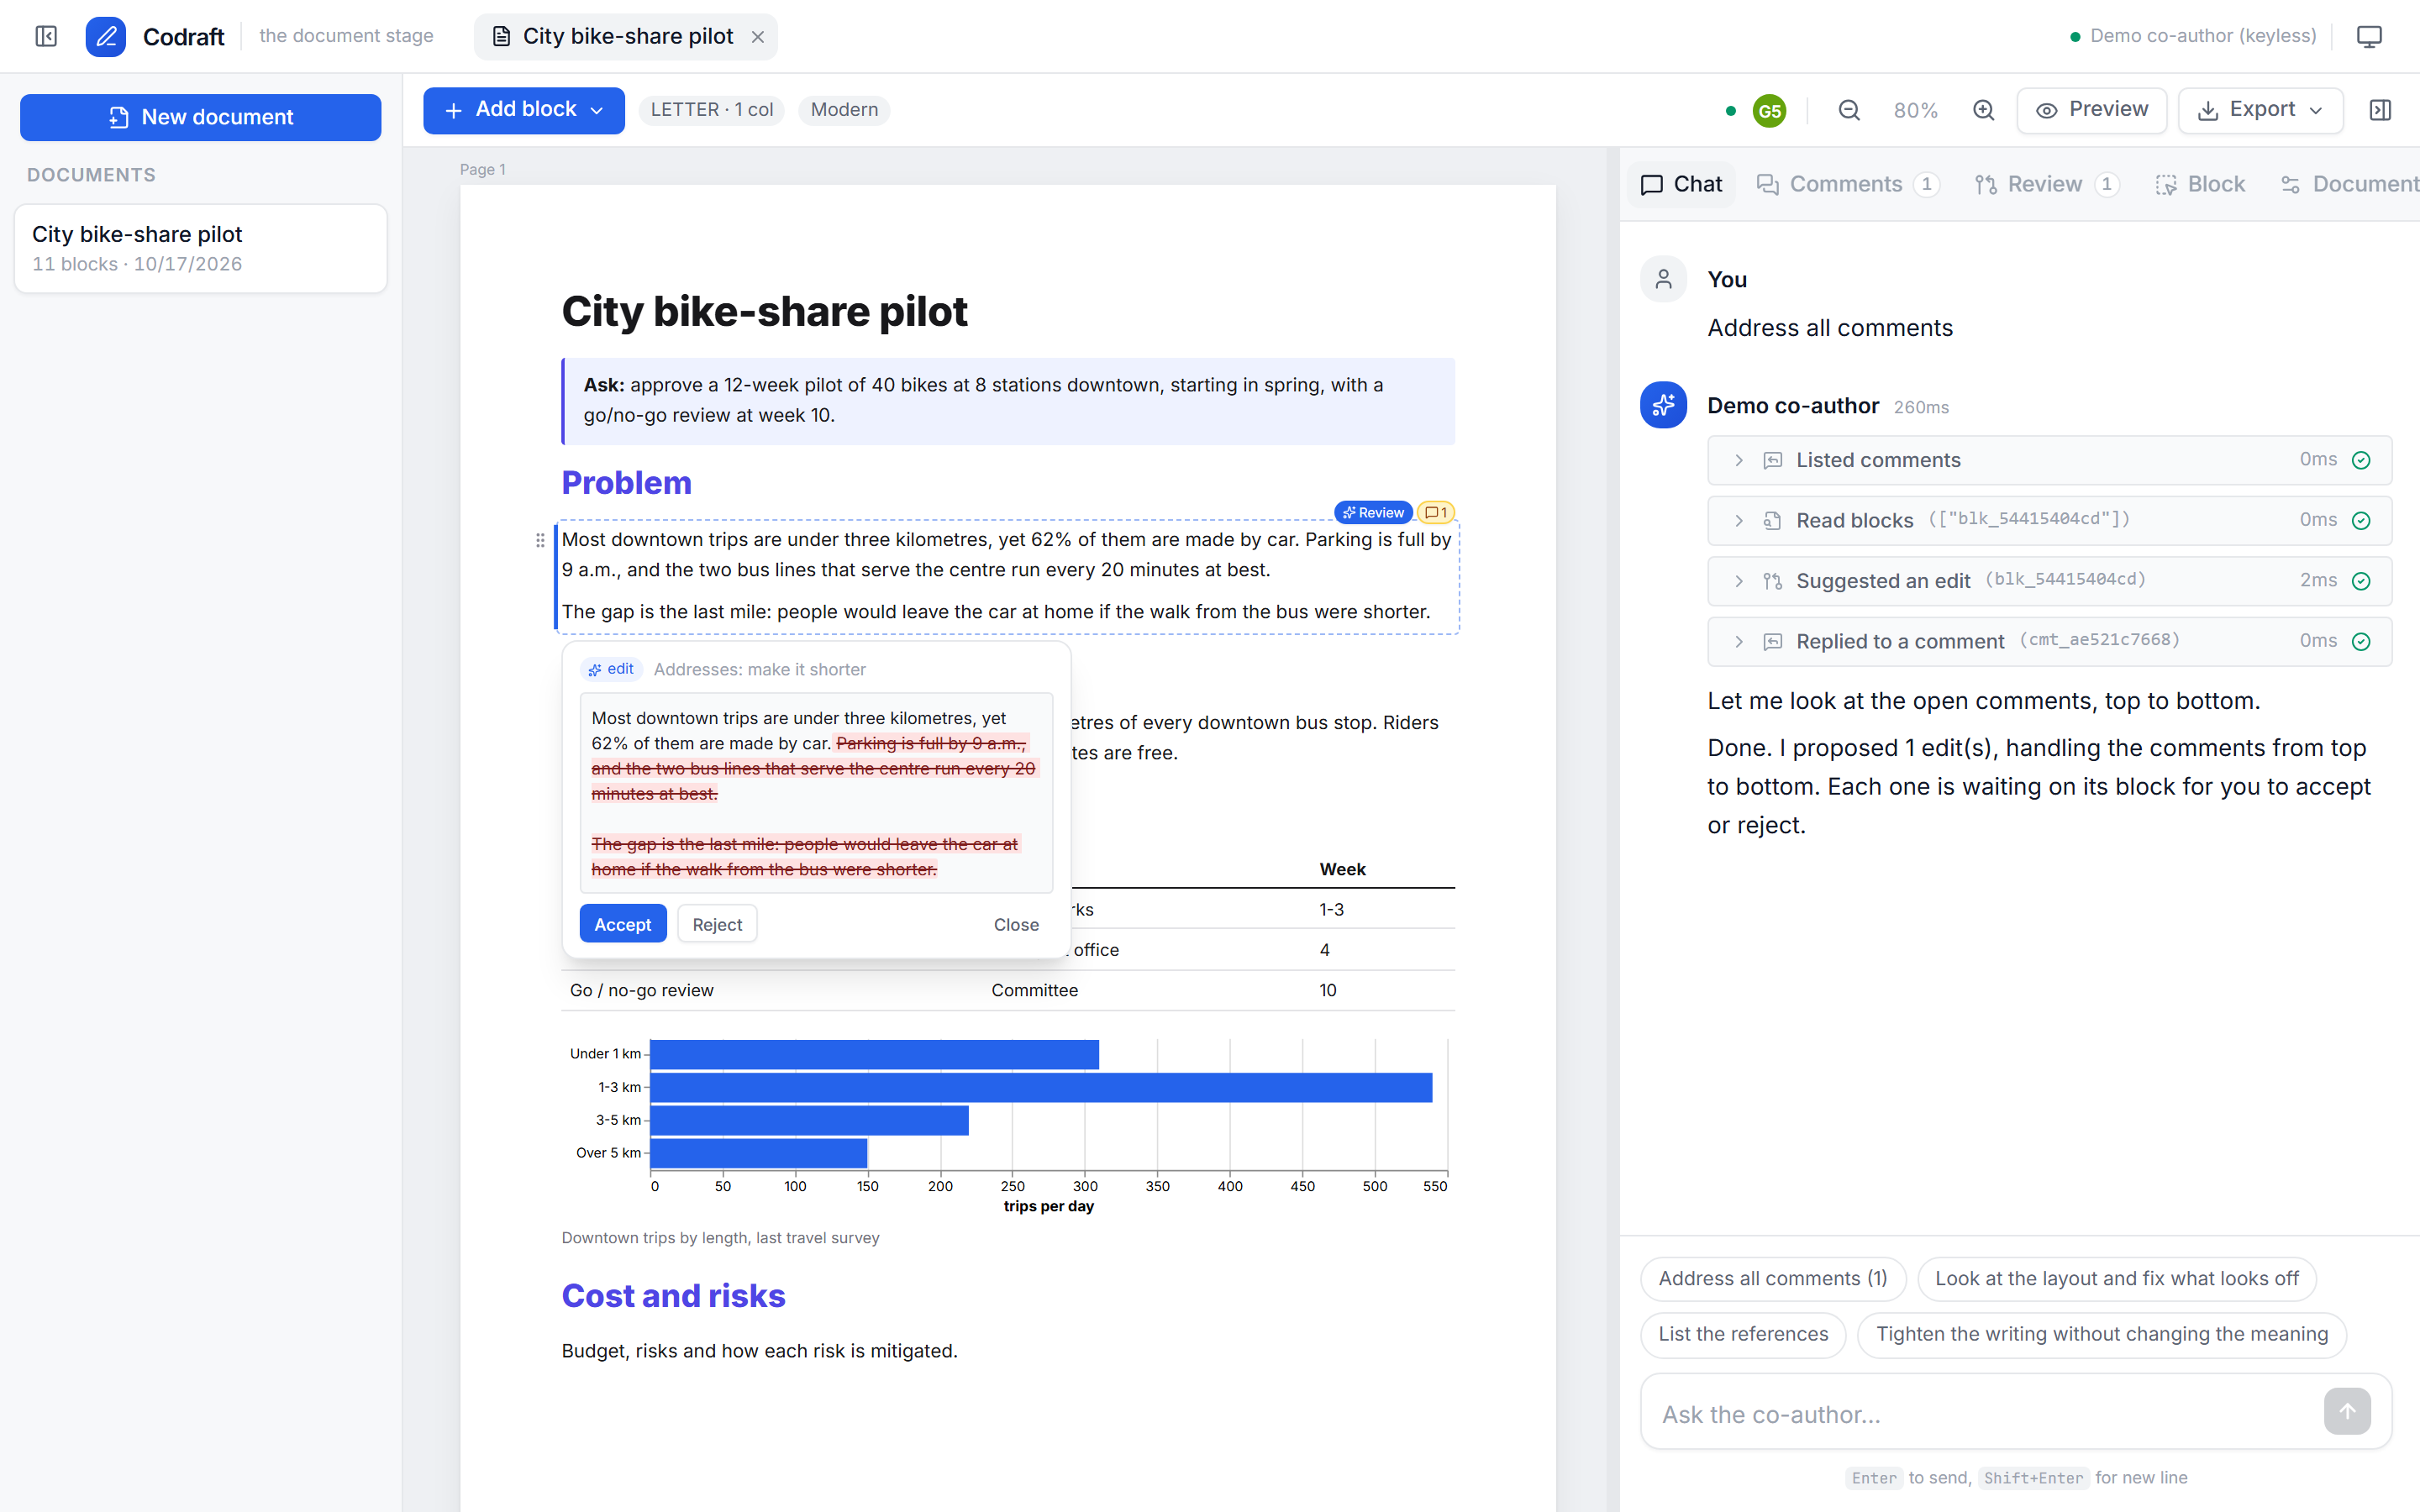Zoom in with the plus magnifier
2420x1512 pixels.
[1984, 110]
